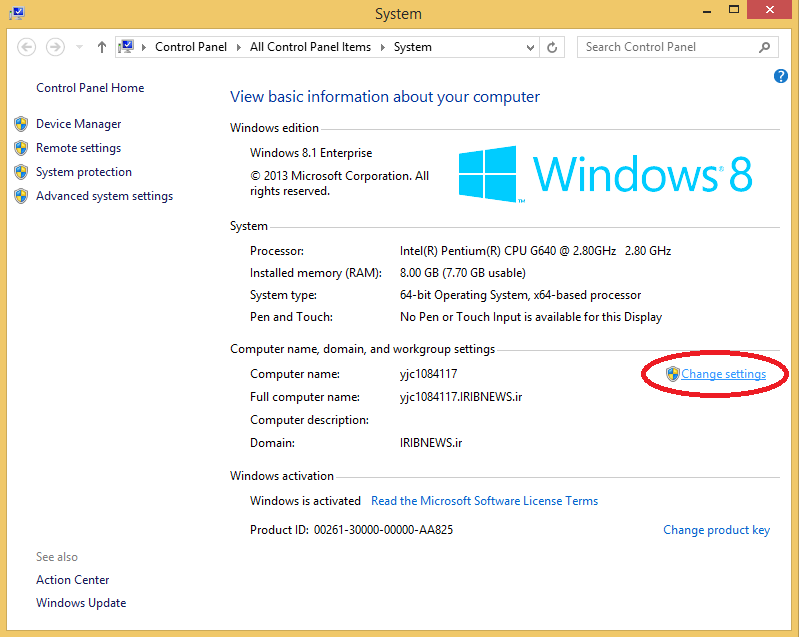
Task: Select 'Windows is activated' text
Action: [305, 501]
